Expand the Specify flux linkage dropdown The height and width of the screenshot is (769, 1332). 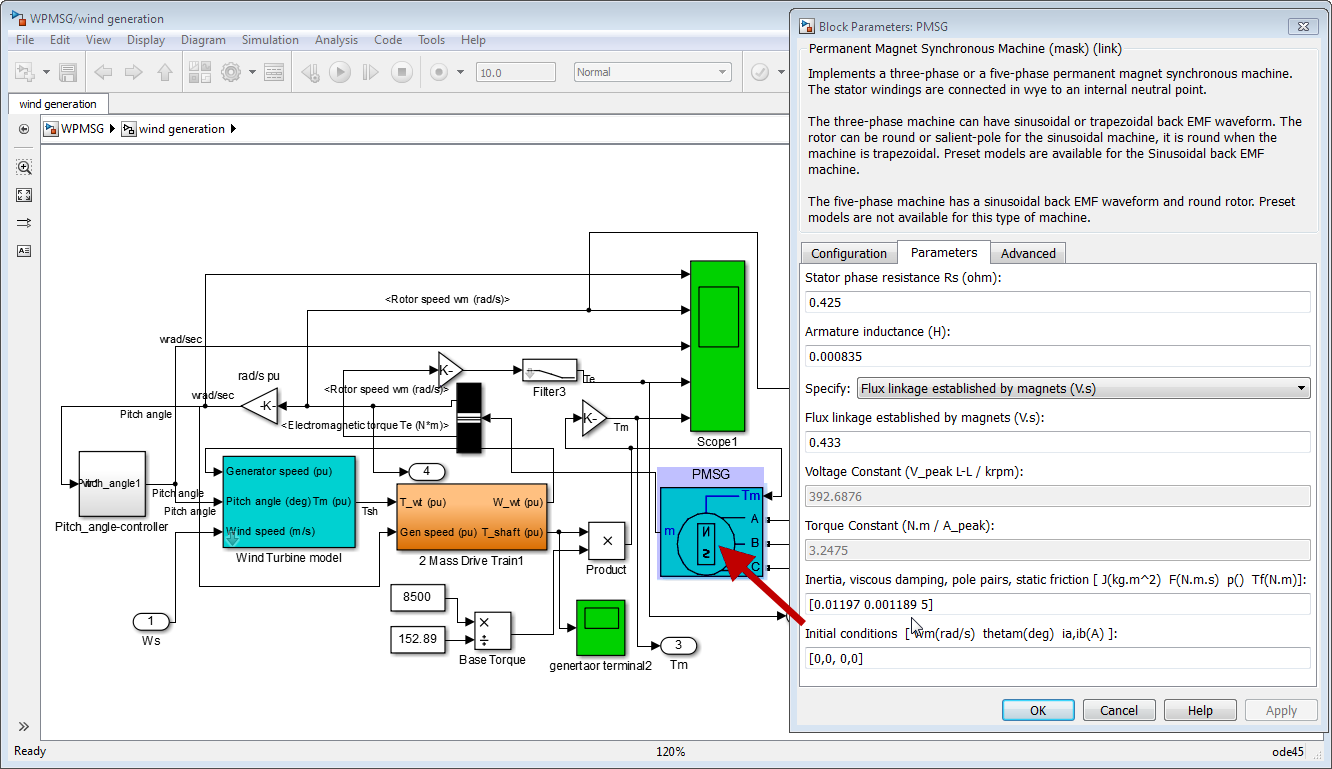coord(1083,388)
